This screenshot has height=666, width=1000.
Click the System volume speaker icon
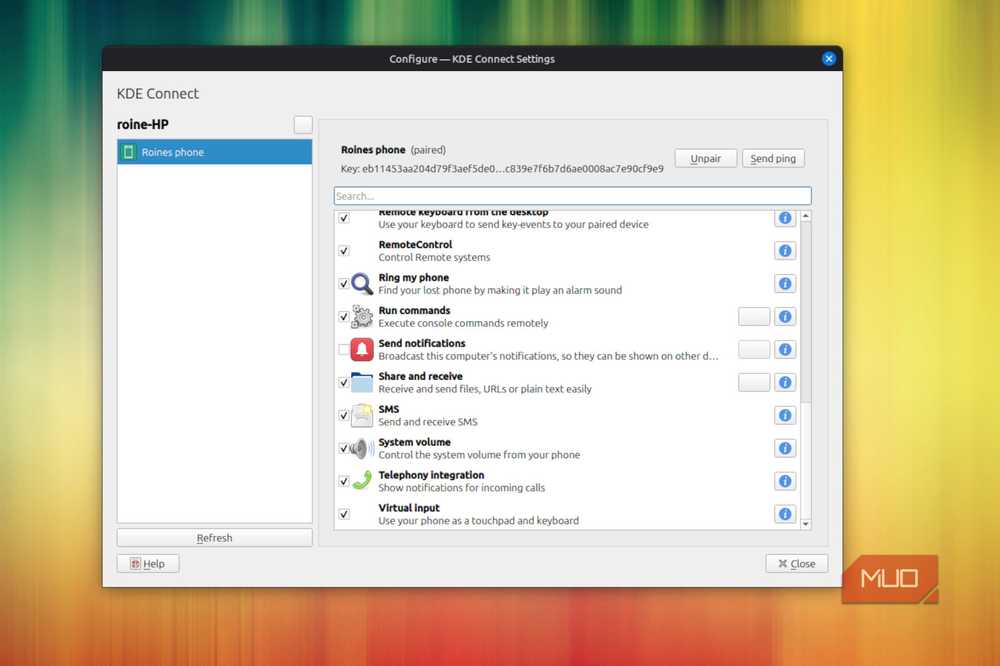pyautogui.click(x=362, y=448)
